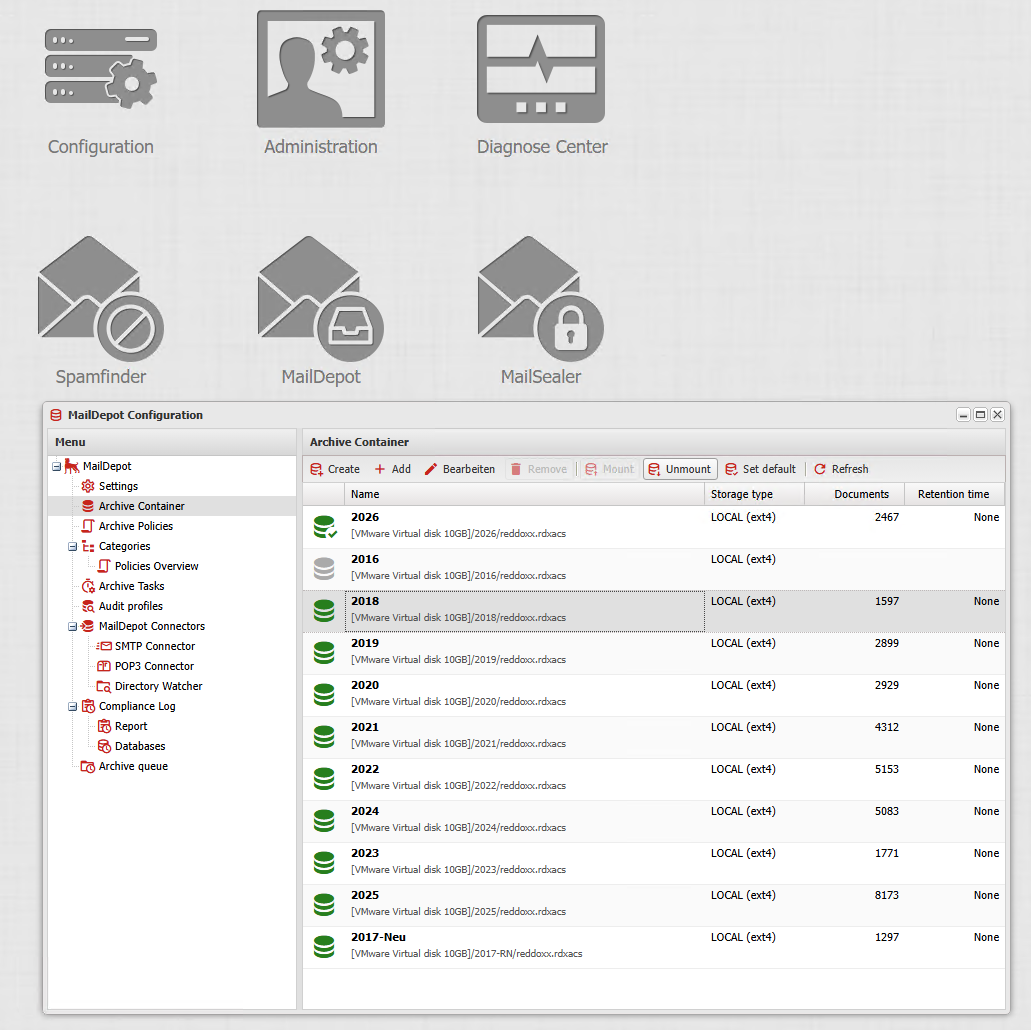Open the Administration desktop icon
Screen dimensions: 1031x1030
[321, 69]
